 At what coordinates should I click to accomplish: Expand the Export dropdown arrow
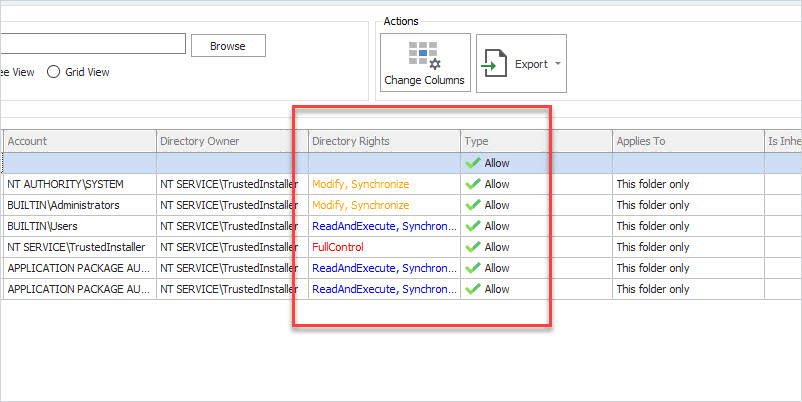558,64
